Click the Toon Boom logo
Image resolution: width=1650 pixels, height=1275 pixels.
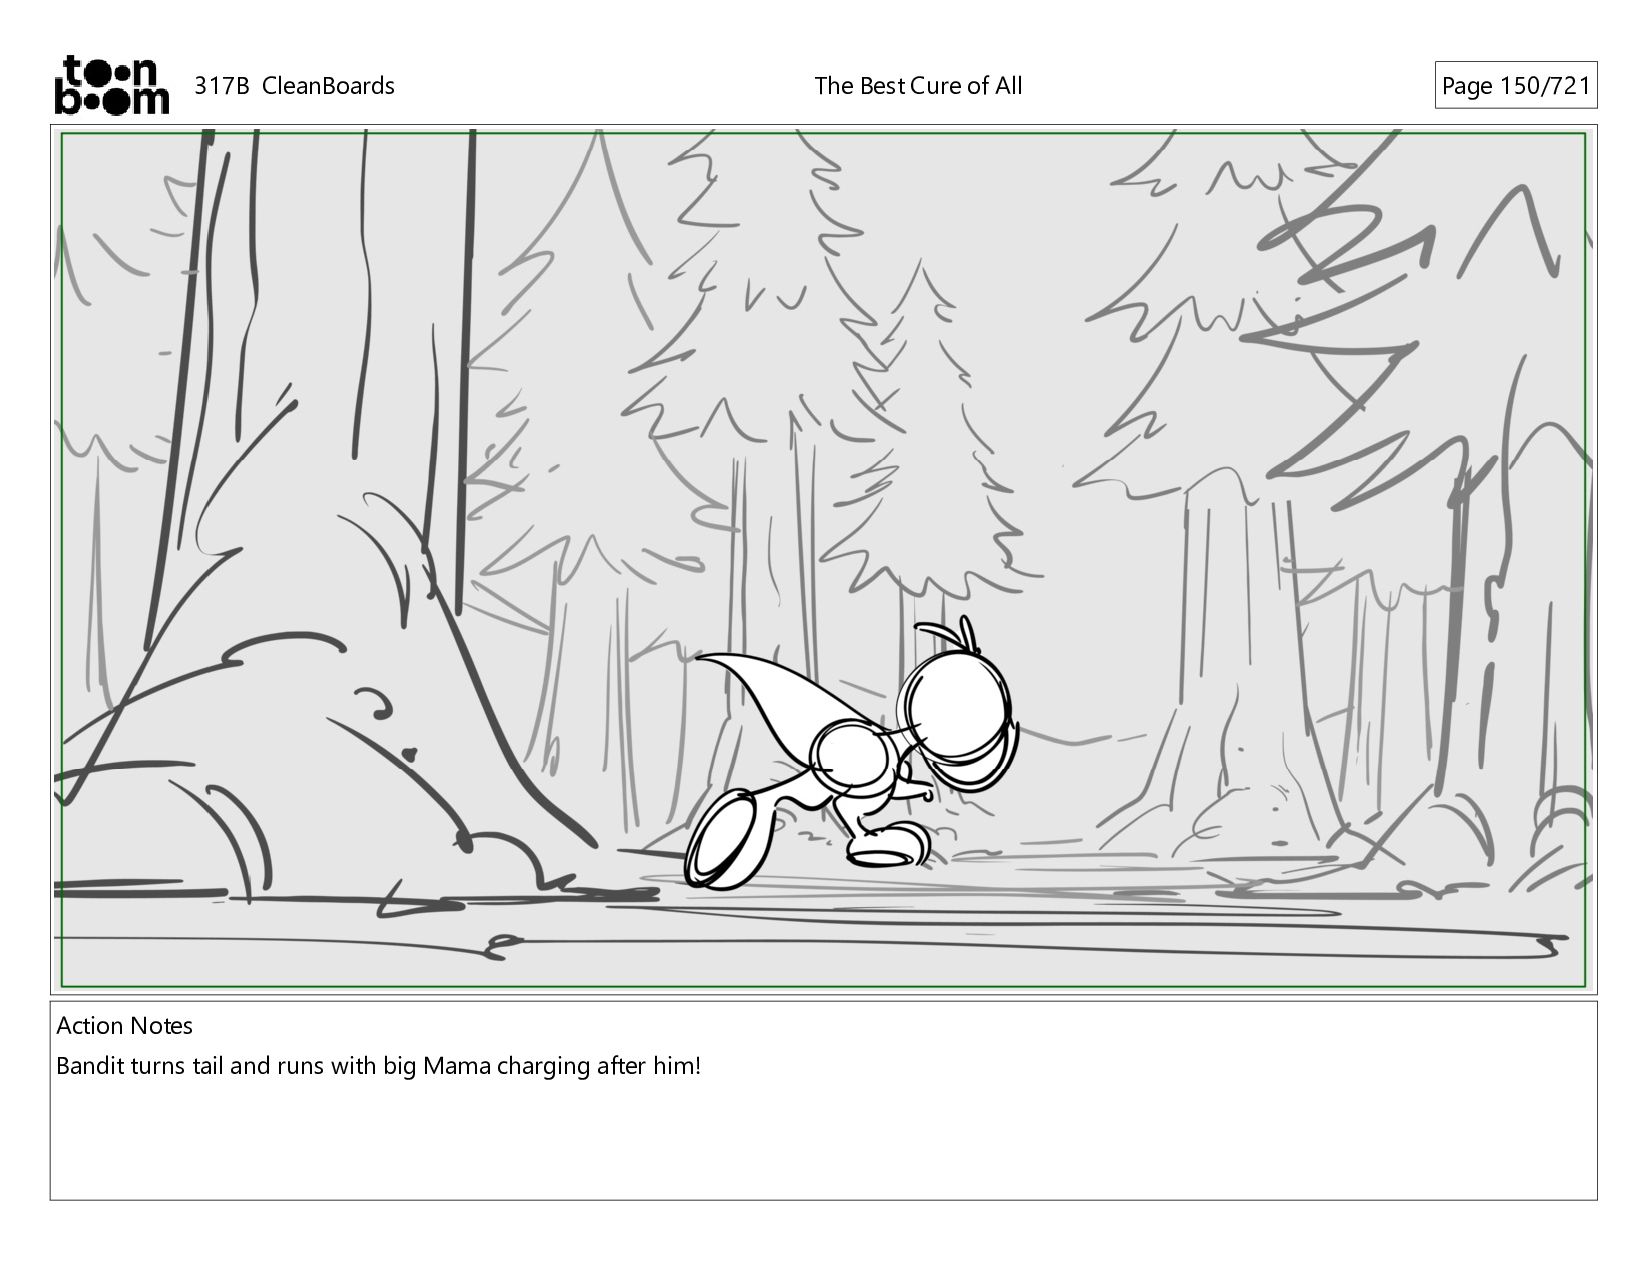point(111,85)
